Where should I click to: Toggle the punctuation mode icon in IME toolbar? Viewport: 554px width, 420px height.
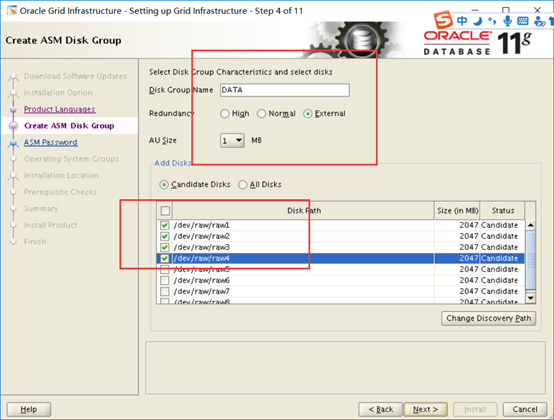pyautogui.click(x=492, y=21)
